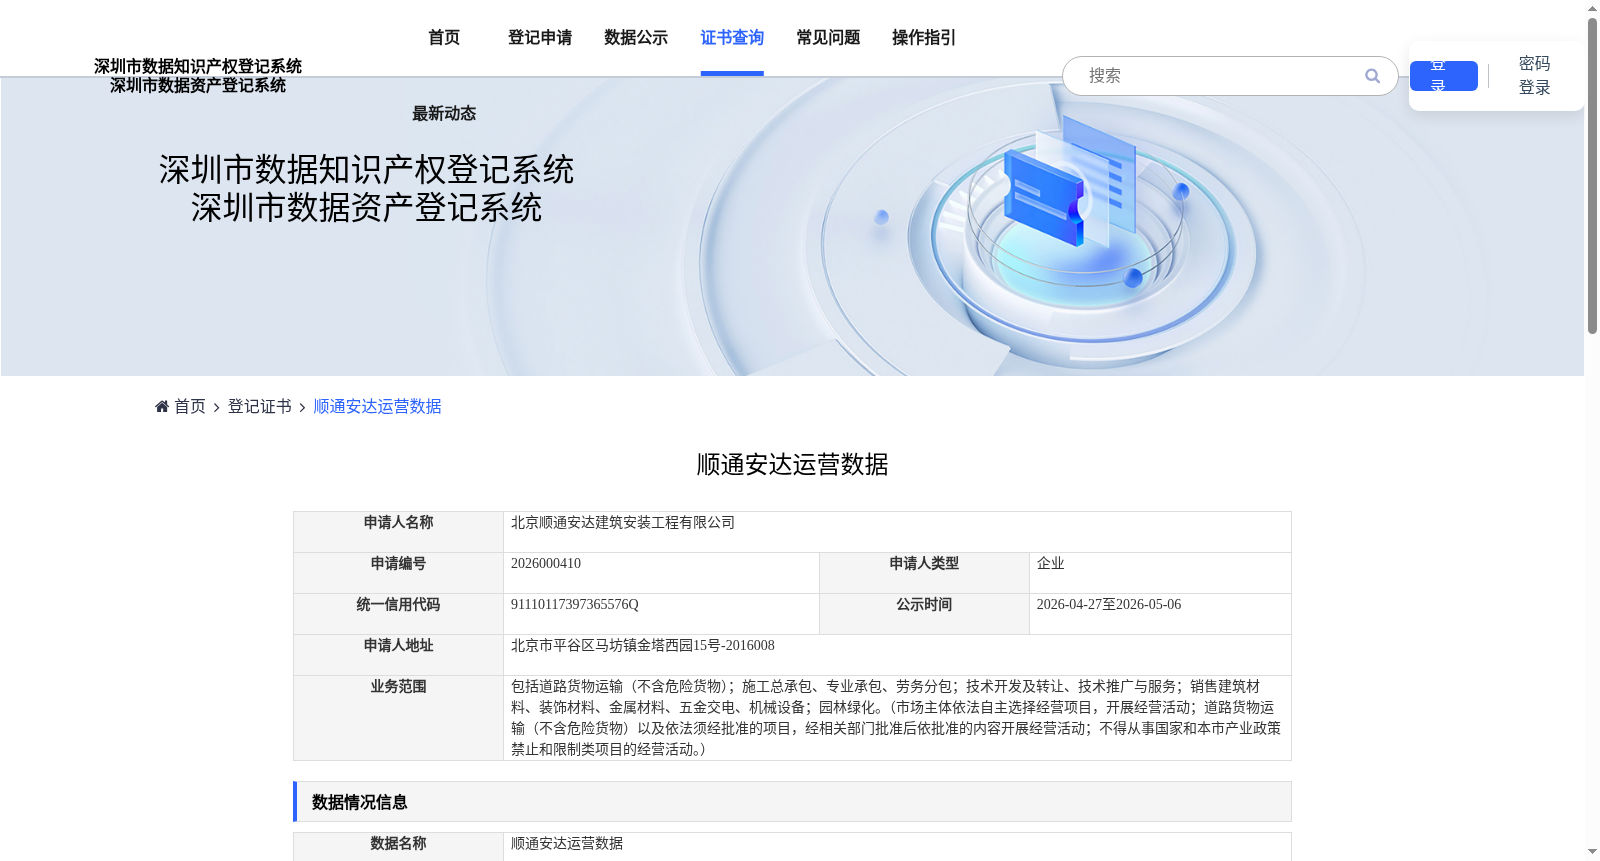The height and width of the screenshot is (861, 1600).
Task: Click the 公示时间 label cell
Action: 924,614
